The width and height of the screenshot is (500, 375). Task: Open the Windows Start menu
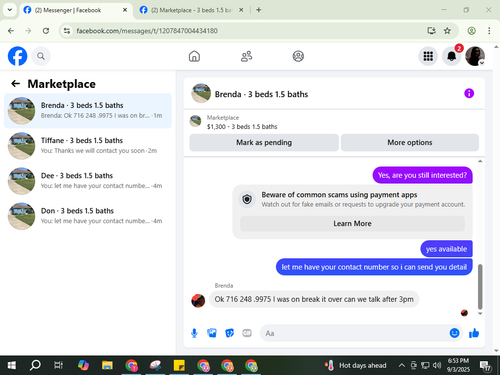(12, 366)
